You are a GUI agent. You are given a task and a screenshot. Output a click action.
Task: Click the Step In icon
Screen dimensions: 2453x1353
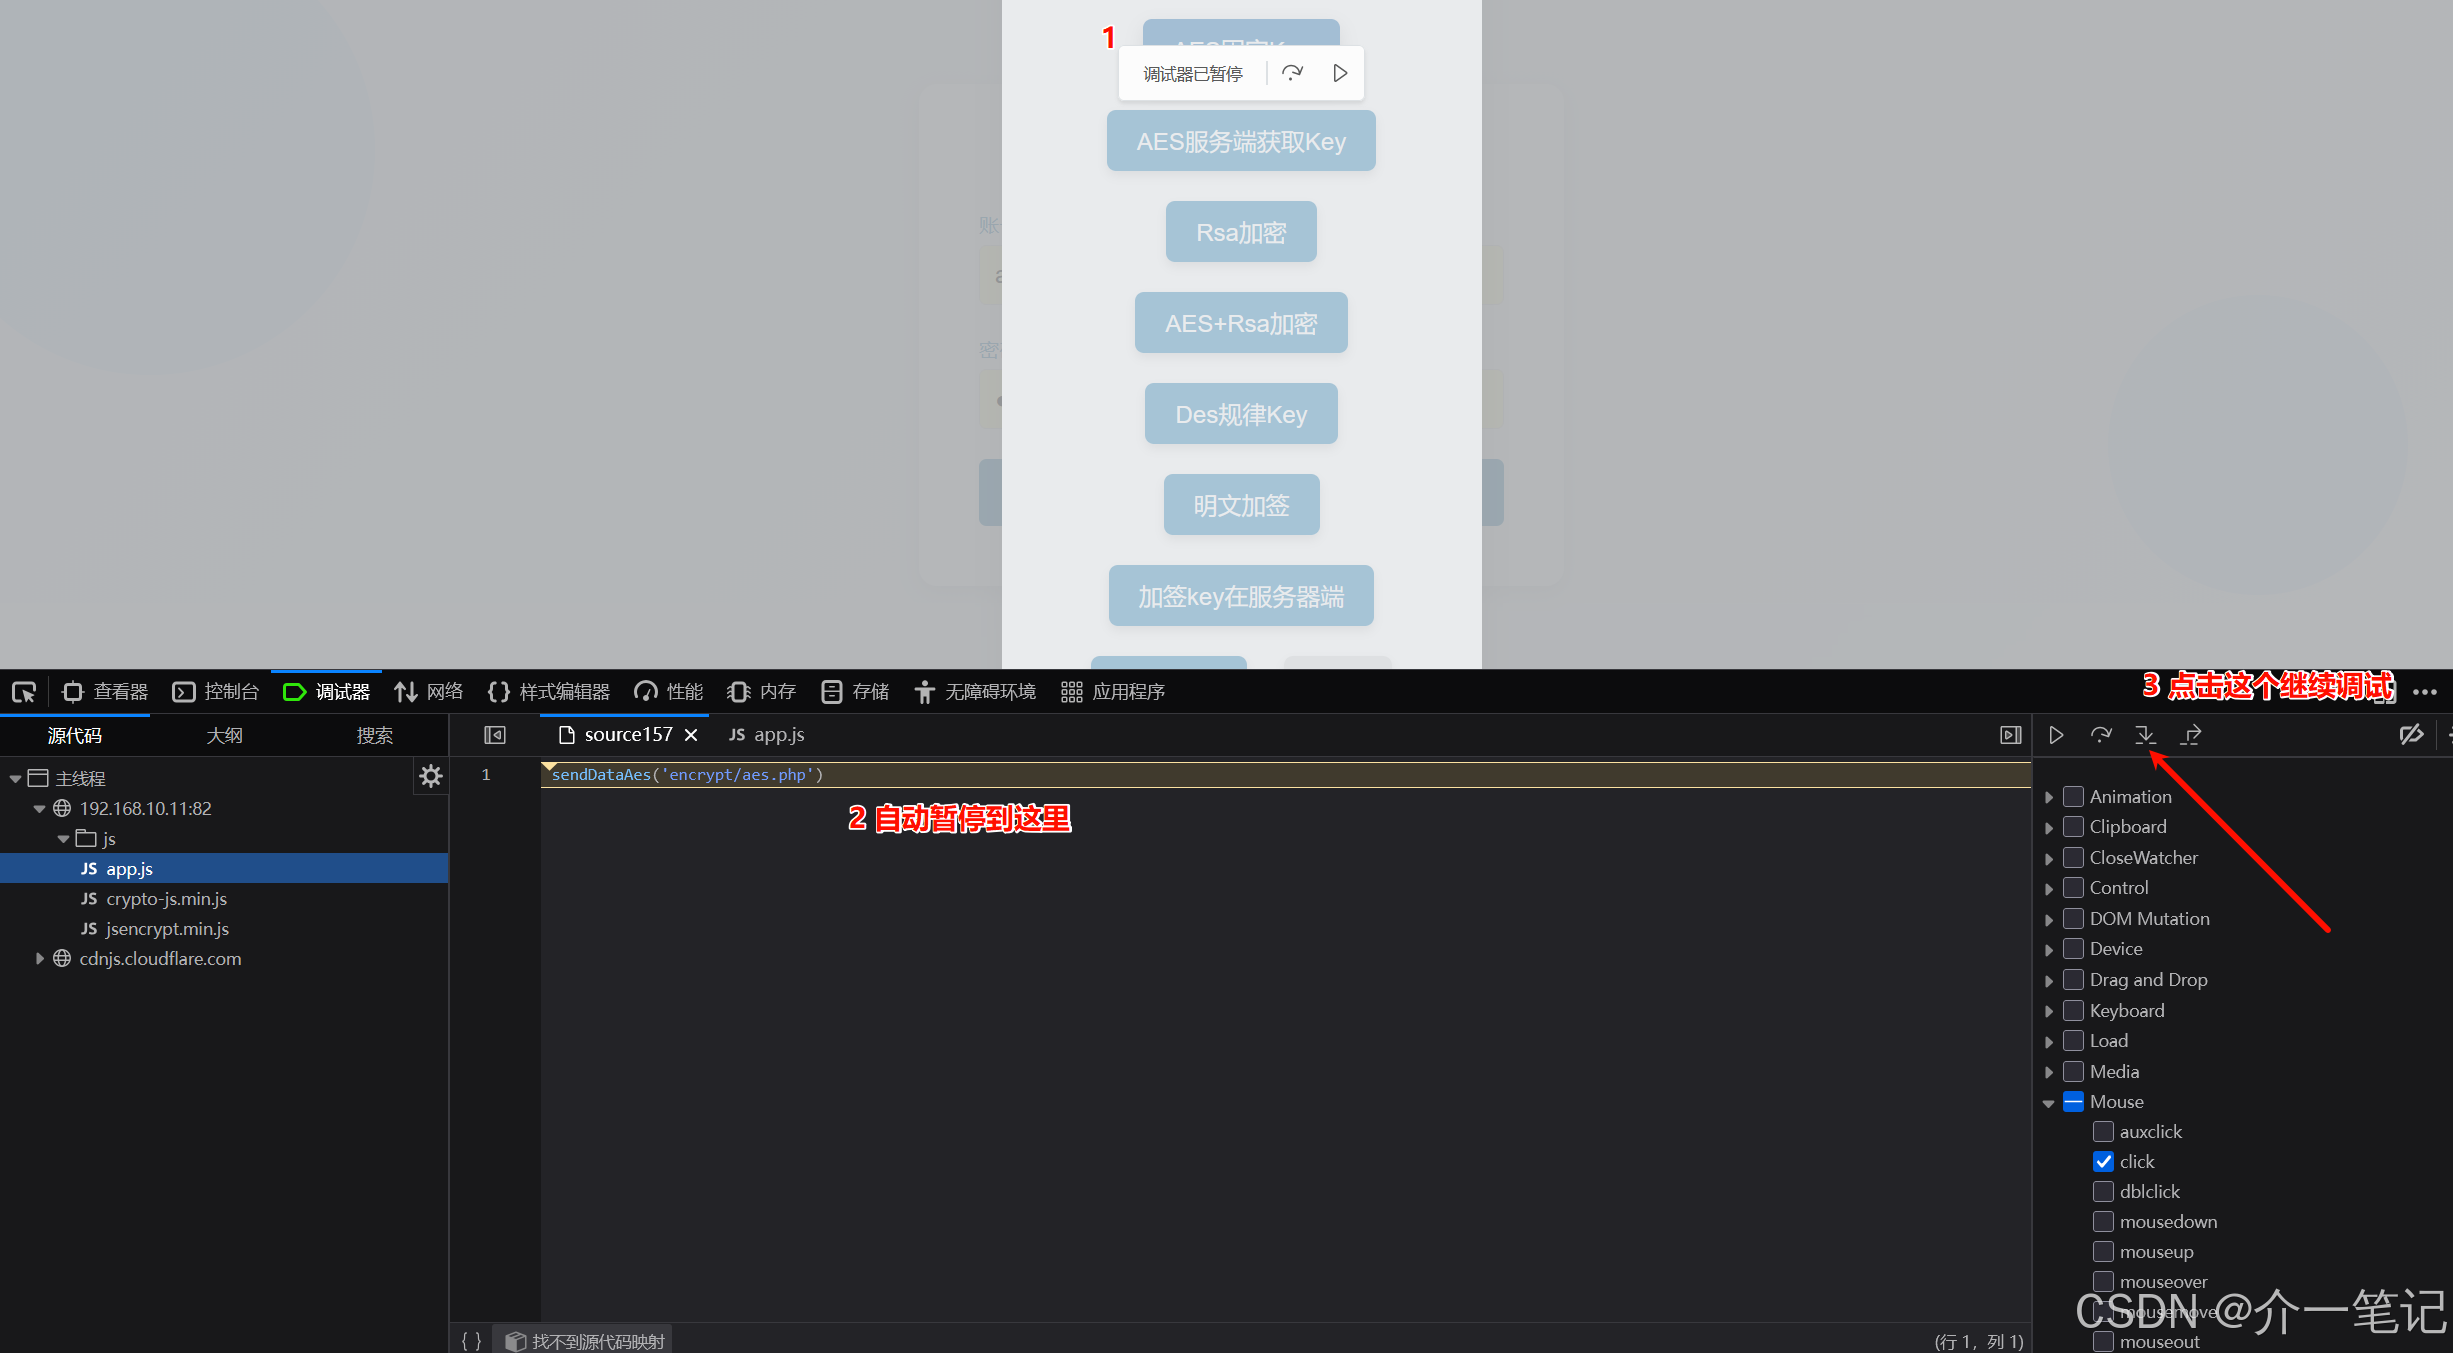click(2145, 735)
